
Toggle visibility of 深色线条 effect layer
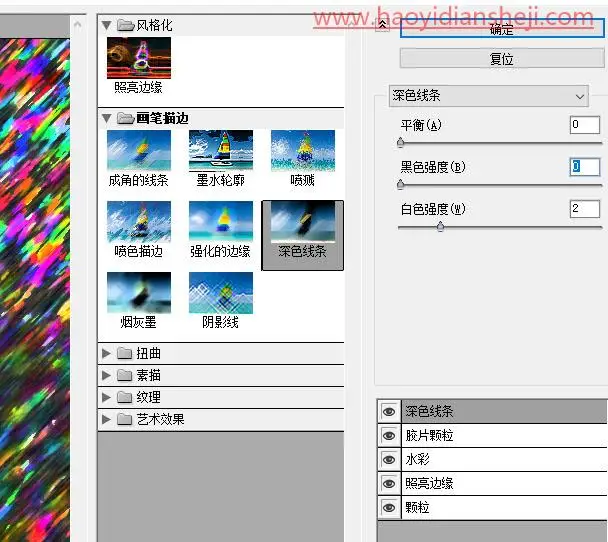(389, 411)
